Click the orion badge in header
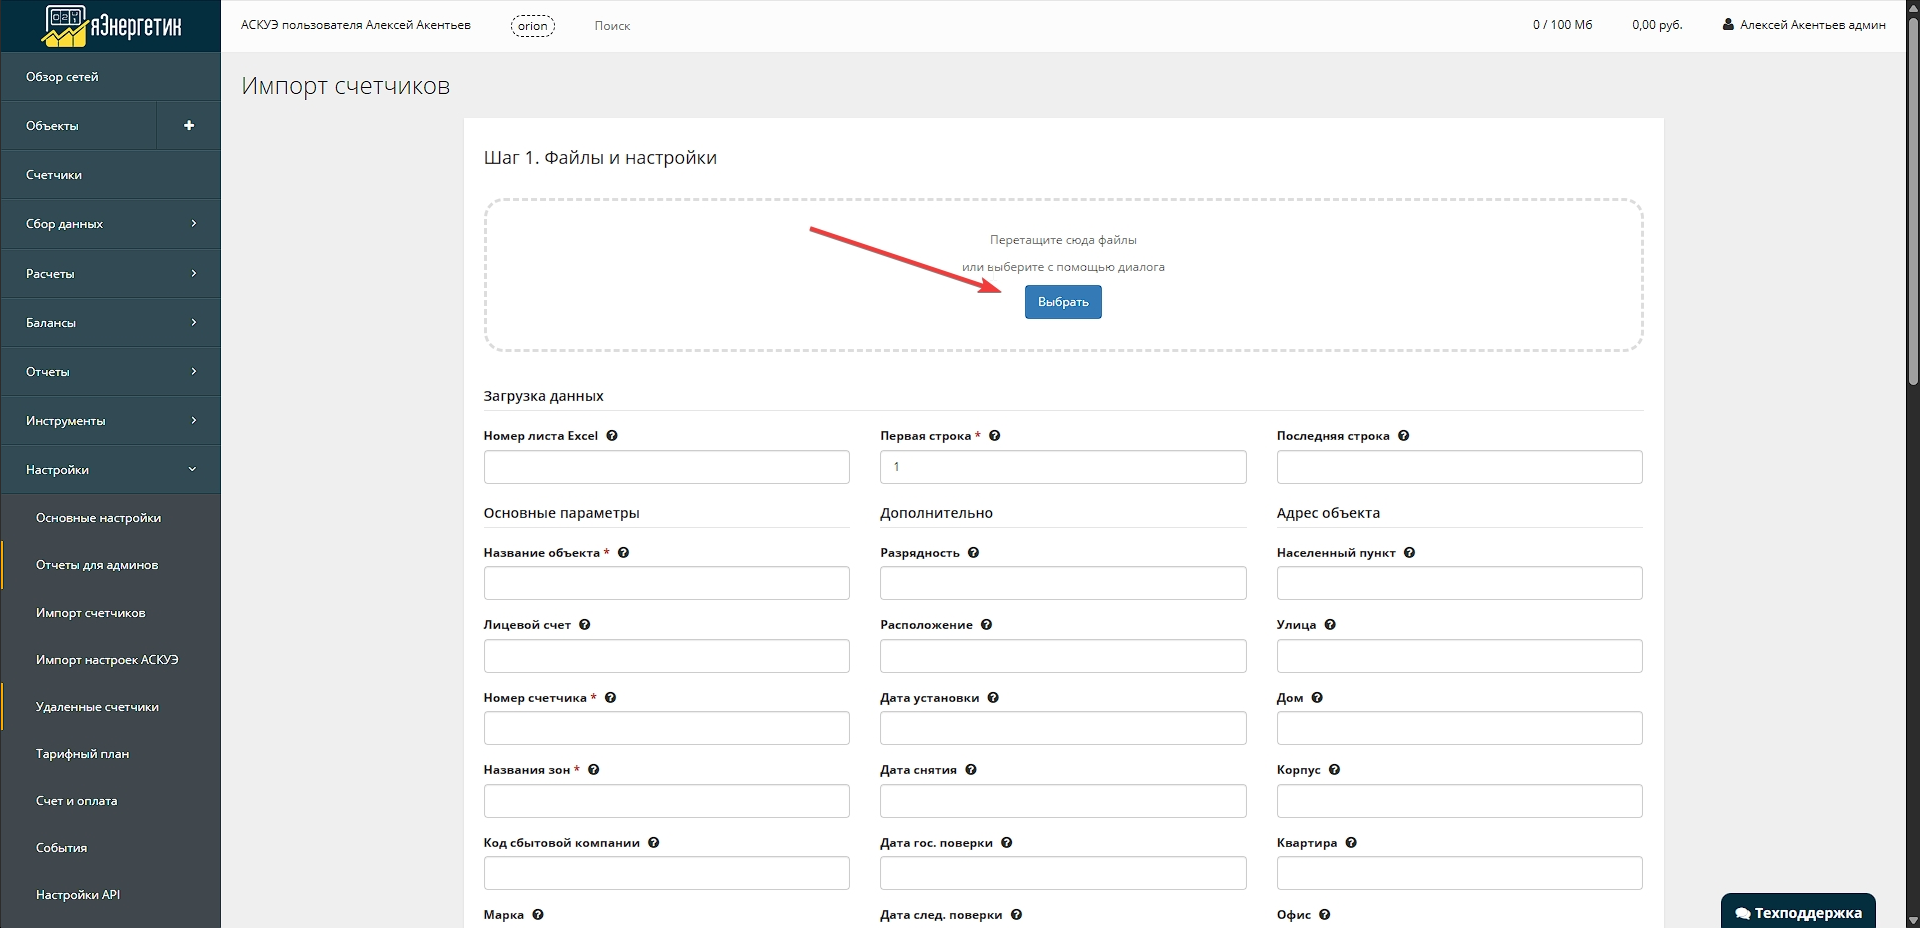Image resolution: width=1920 pixels, height=928 pixels. click(533, 26)
